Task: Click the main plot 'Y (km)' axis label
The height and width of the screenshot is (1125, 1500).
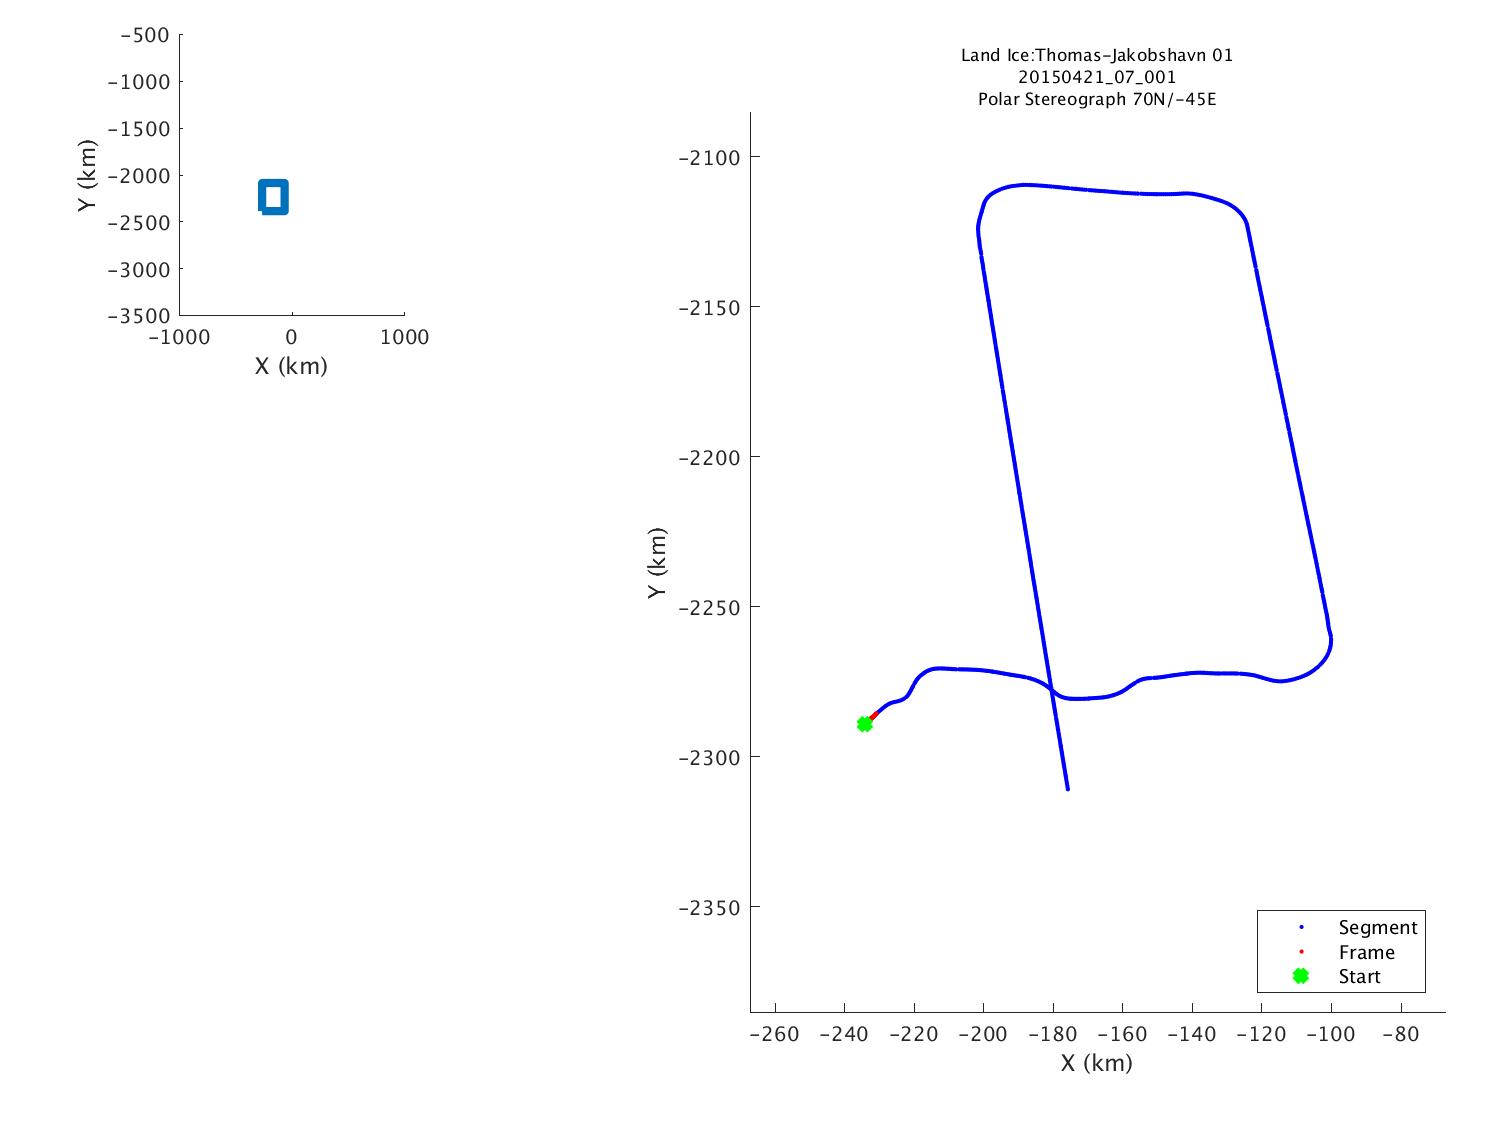Action: [x=656, y=563]
